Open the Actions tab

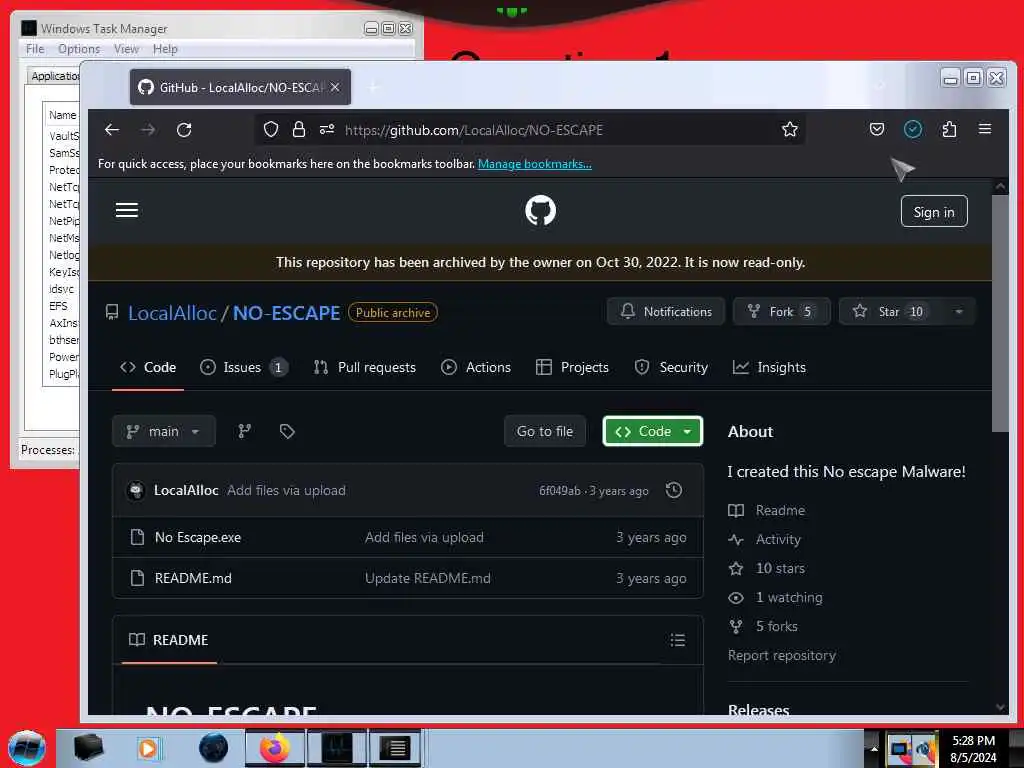tap(476, 367)
